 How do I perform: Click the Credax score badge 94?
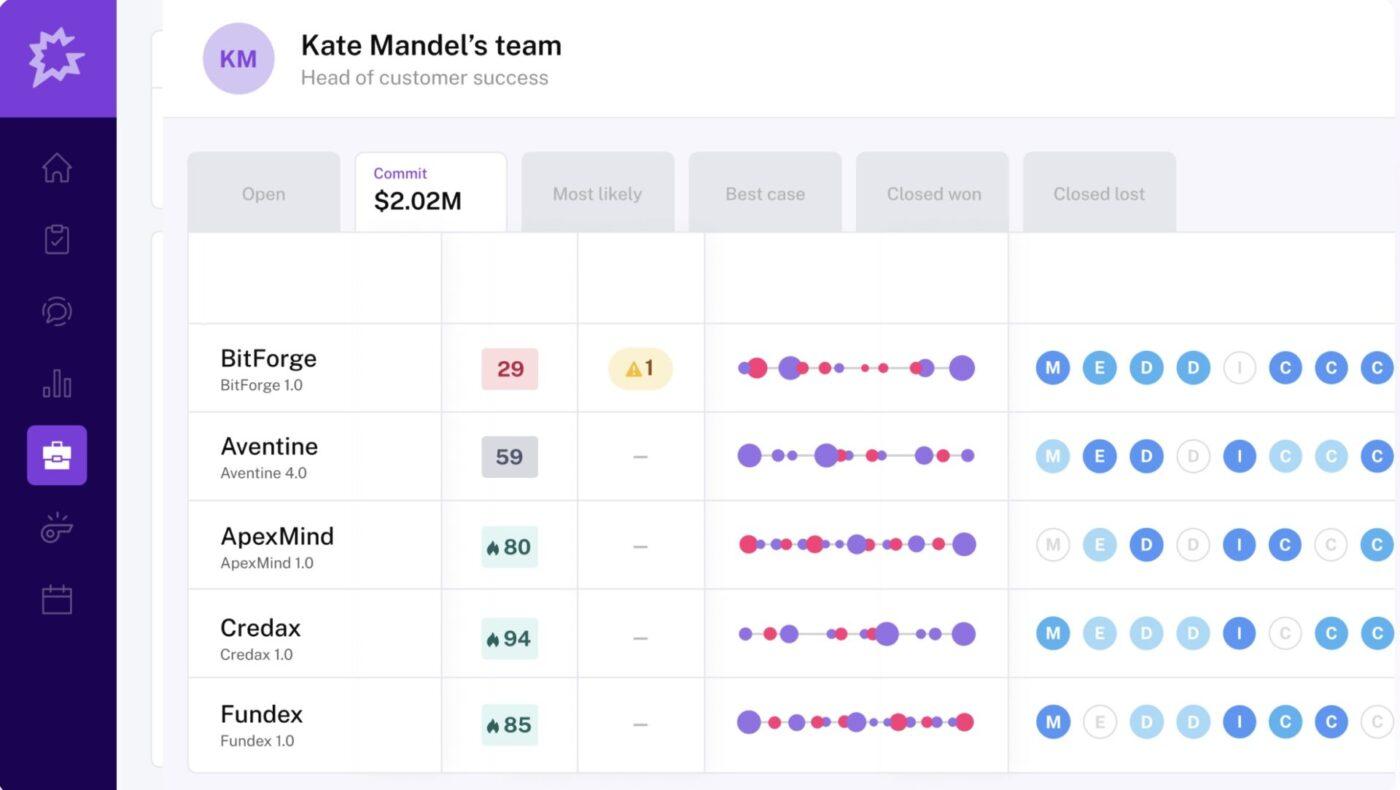(x=509, y=639)
